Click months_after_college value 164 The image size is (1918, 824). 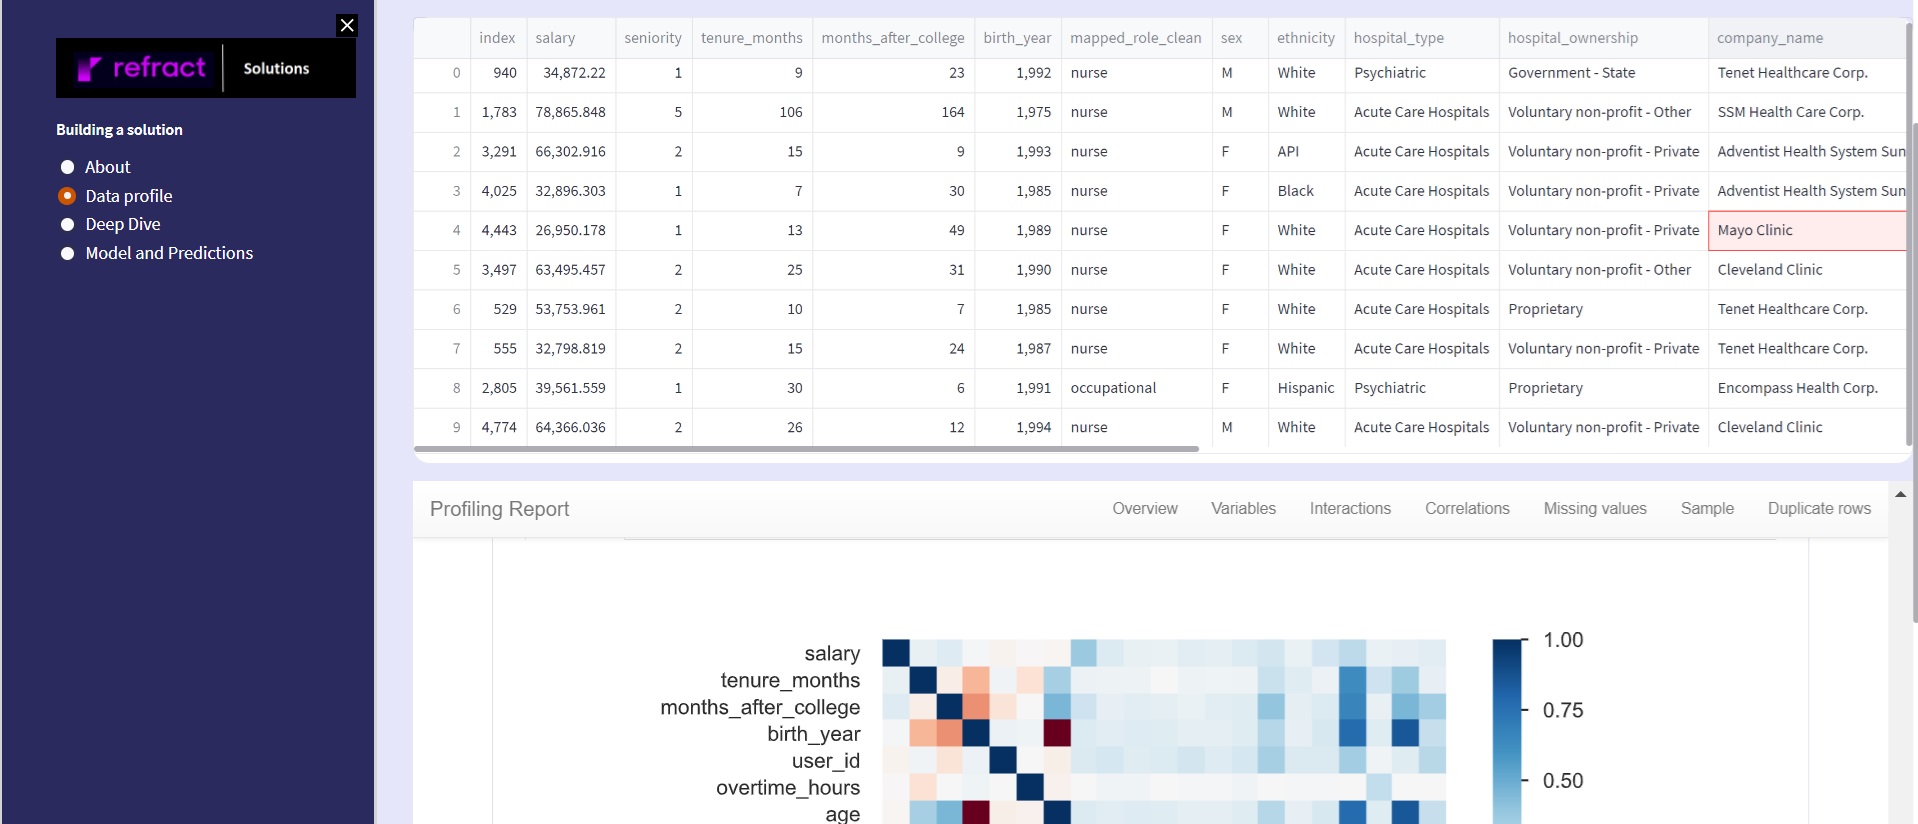pos(893,112)
